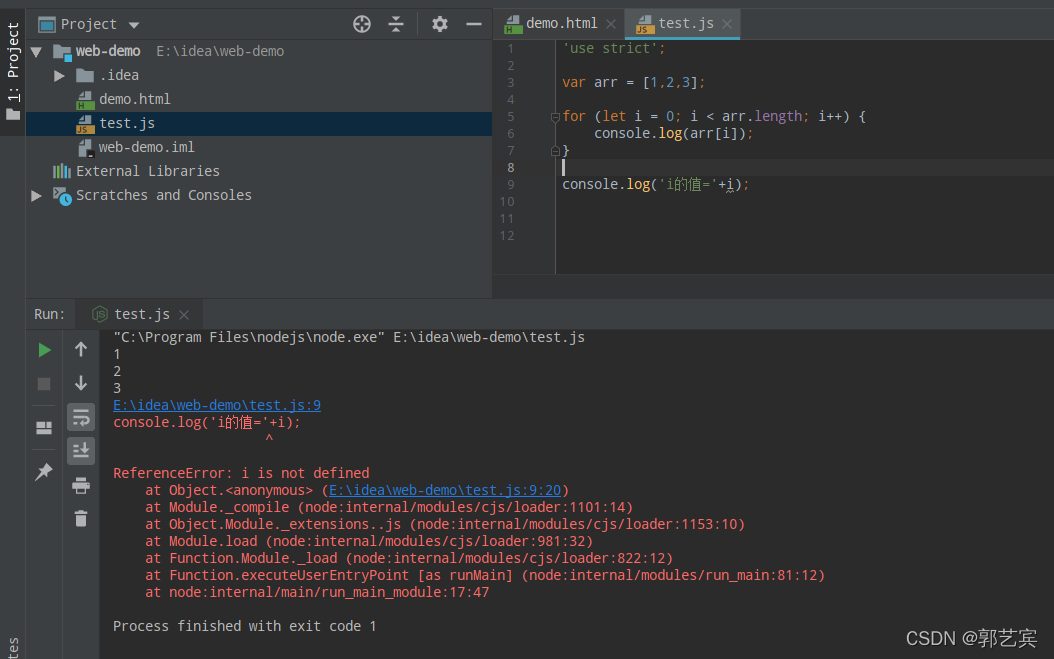The width and height of the screenshot is (1054, 659).
Task: Click the Run: label of the tool window
Action: point(50,314)
